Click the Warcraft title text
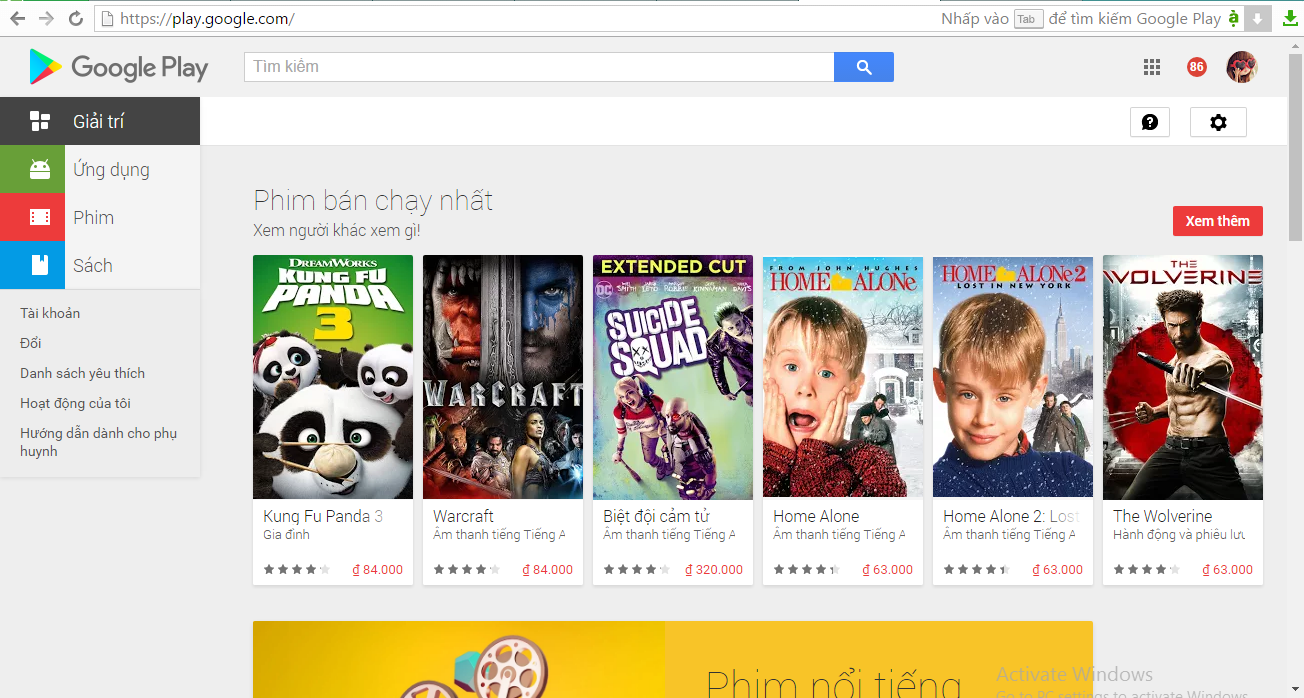Image resolution: width=1304 pixels, height=698 pixels. [x=463, y=516]
